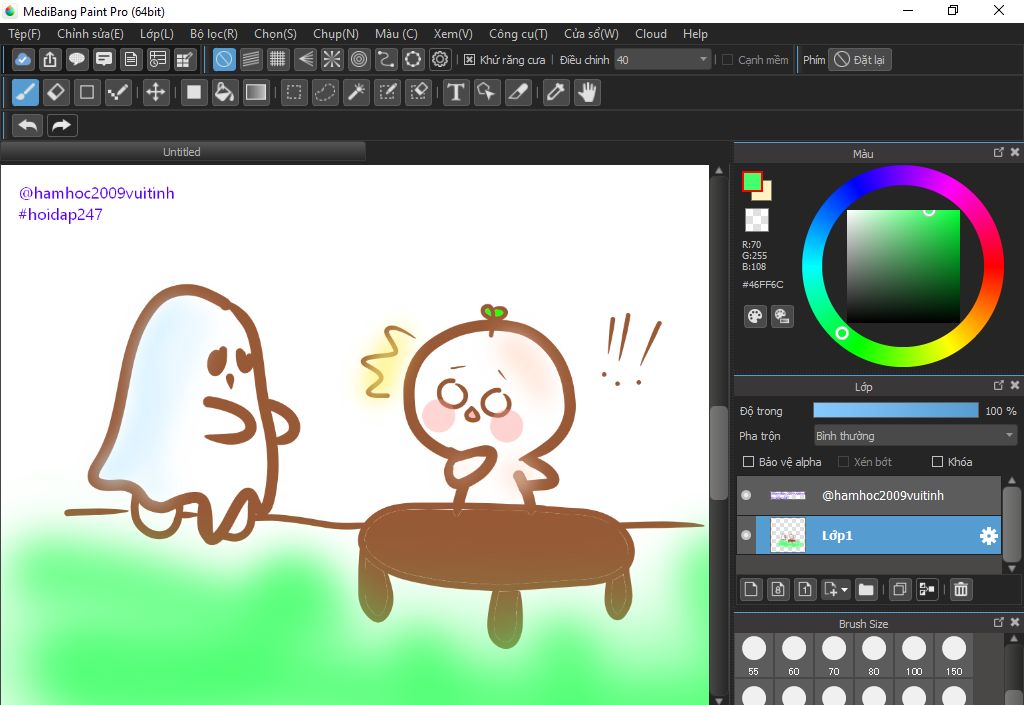Select the Eraser tool
The height and width of the screenshot is (705, 1024).
56,92
